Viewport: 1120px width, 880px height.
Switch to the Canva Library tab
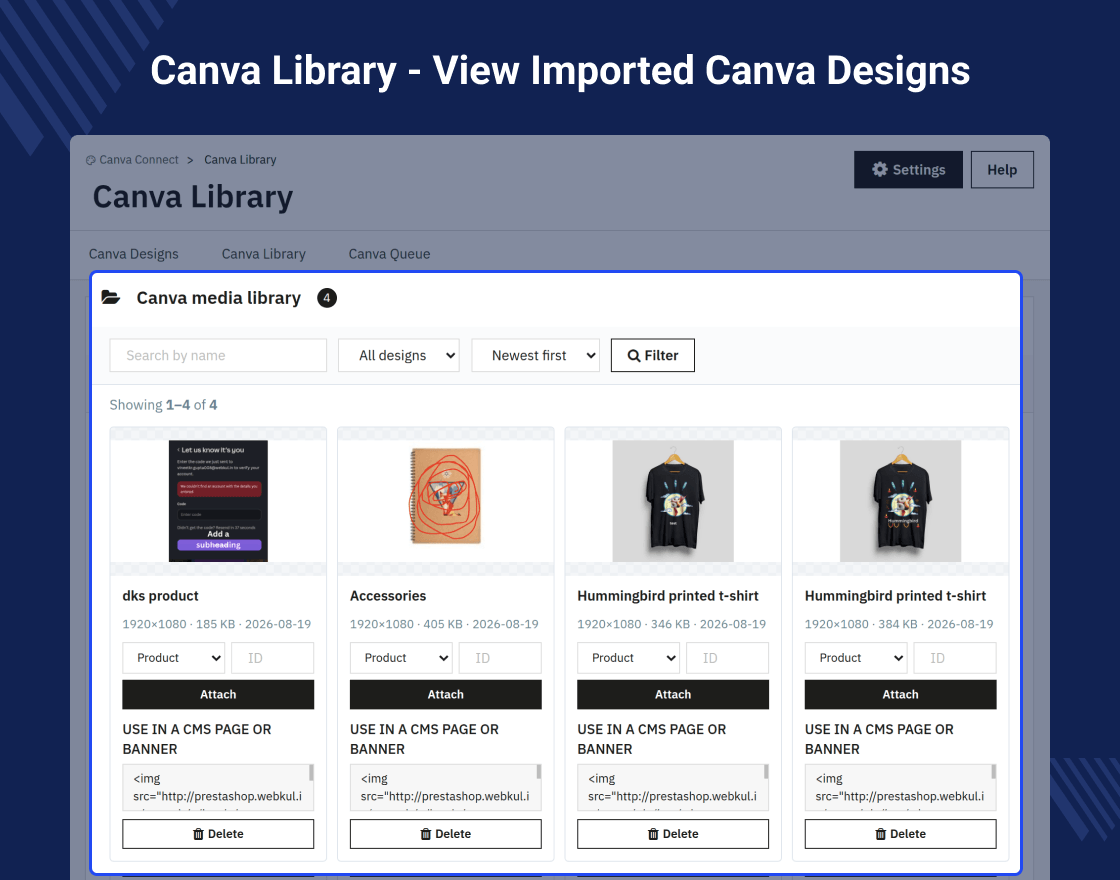point(264,254)
